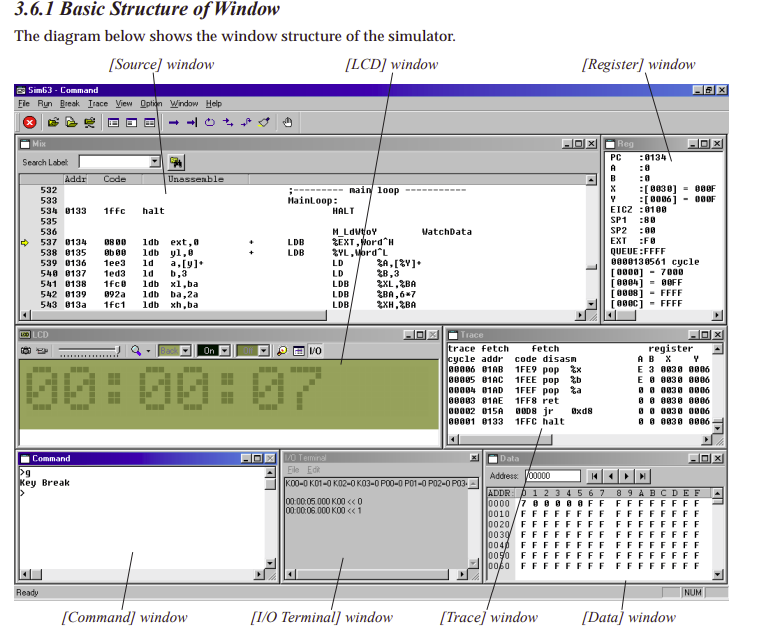Click the LCD video camera icon
This screenshot has width=763, height=629.
(x=42, y=351)
